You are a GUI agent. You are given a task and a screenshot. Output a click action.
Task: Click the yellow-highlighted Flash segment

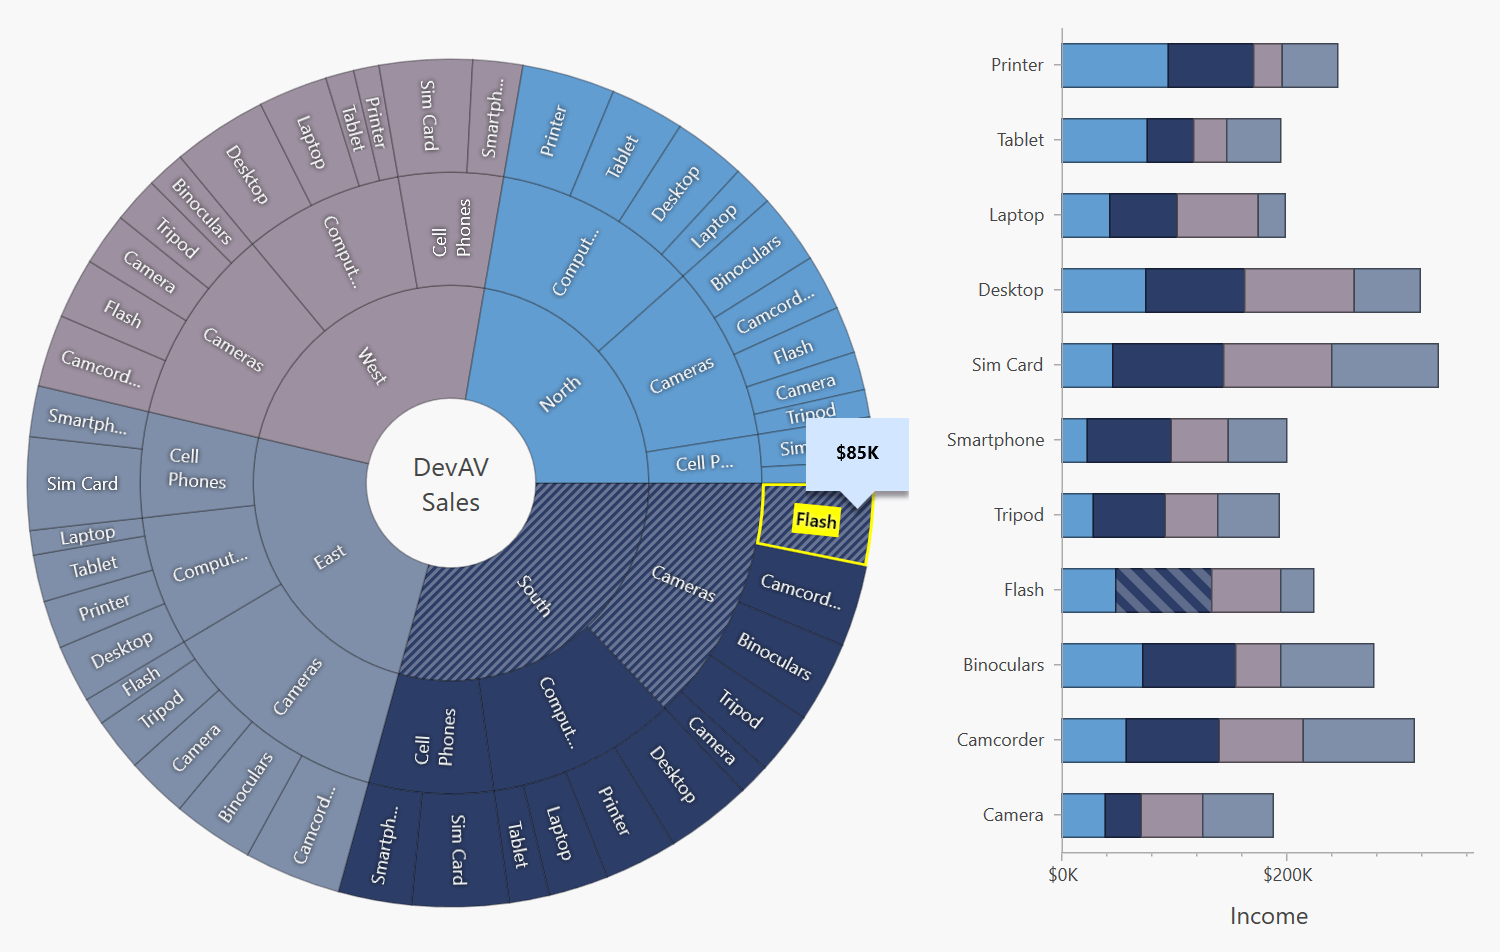815,521
